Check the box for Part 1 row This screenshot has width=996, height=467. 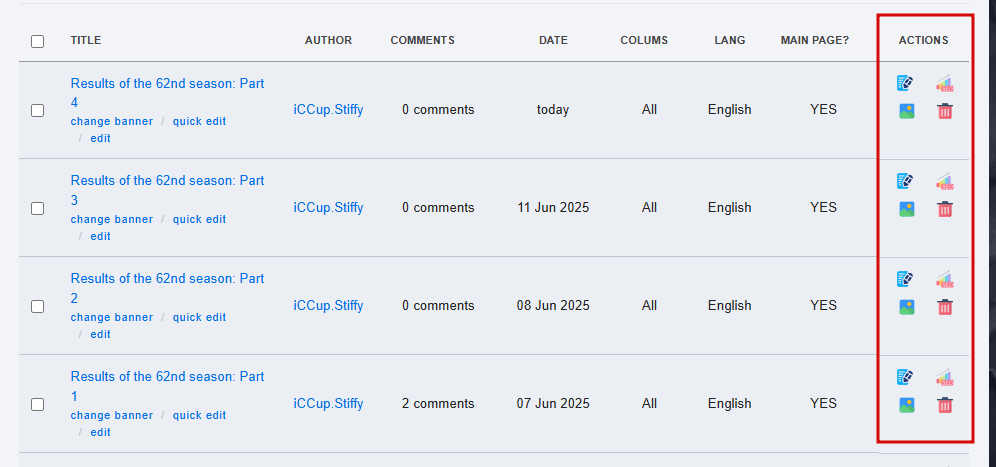pyautogui.click(x=37, y=404)
